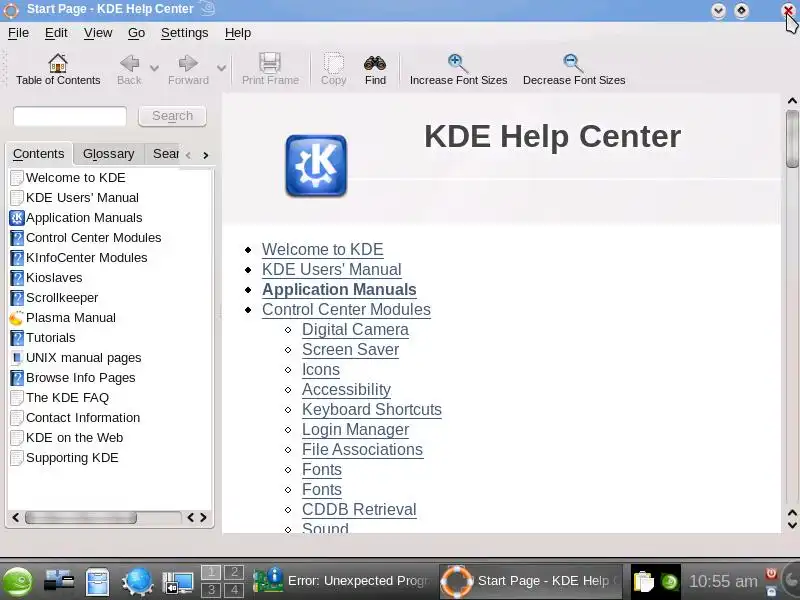Follow the KDE Users' Manual link on the page
Image resolution: width=800 pixels, height=600 pixels.
[x=332, y=269]
